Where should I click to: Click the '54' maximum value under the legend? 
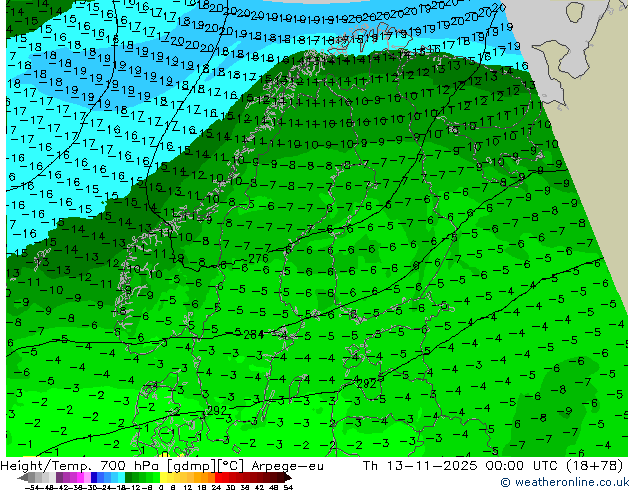pos(287,487)
